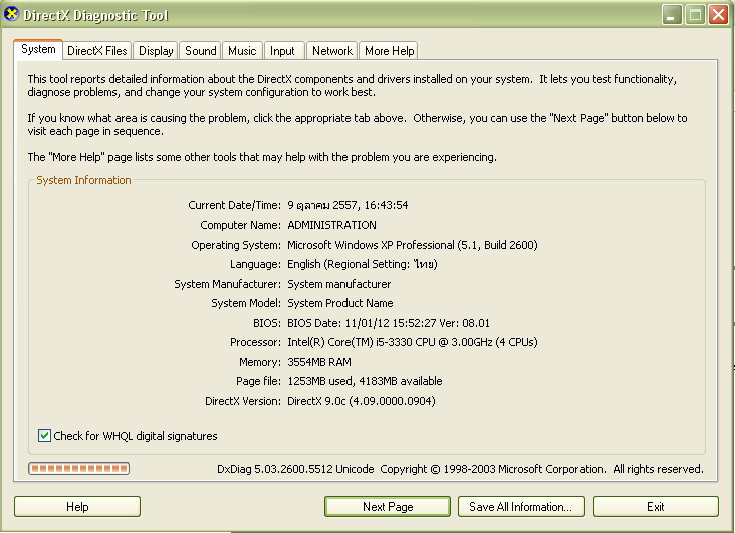Switch to the System tab
Screen dimensions: 735x533
tap(38, 49)
